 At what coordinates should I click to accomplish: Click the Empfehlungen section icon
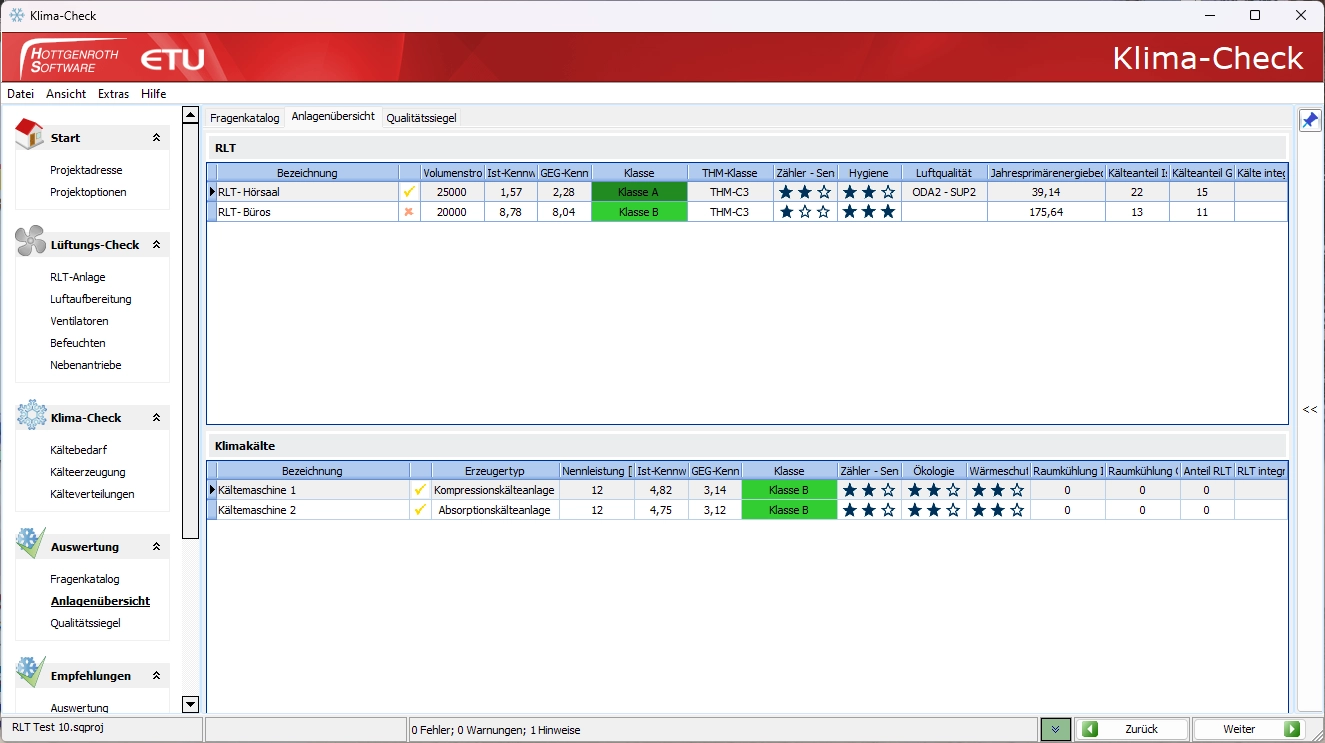[30, 673]
